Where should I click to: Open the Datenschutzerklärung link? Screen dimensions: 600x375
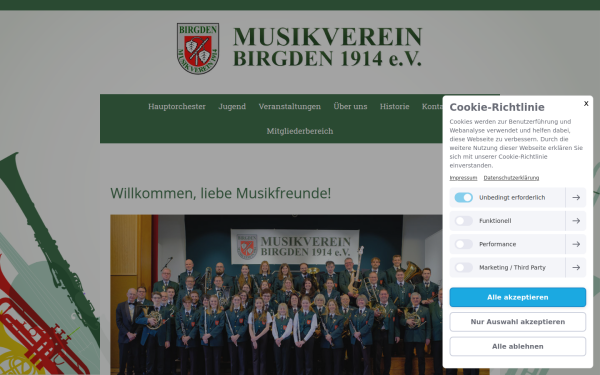tap(511, 178)
